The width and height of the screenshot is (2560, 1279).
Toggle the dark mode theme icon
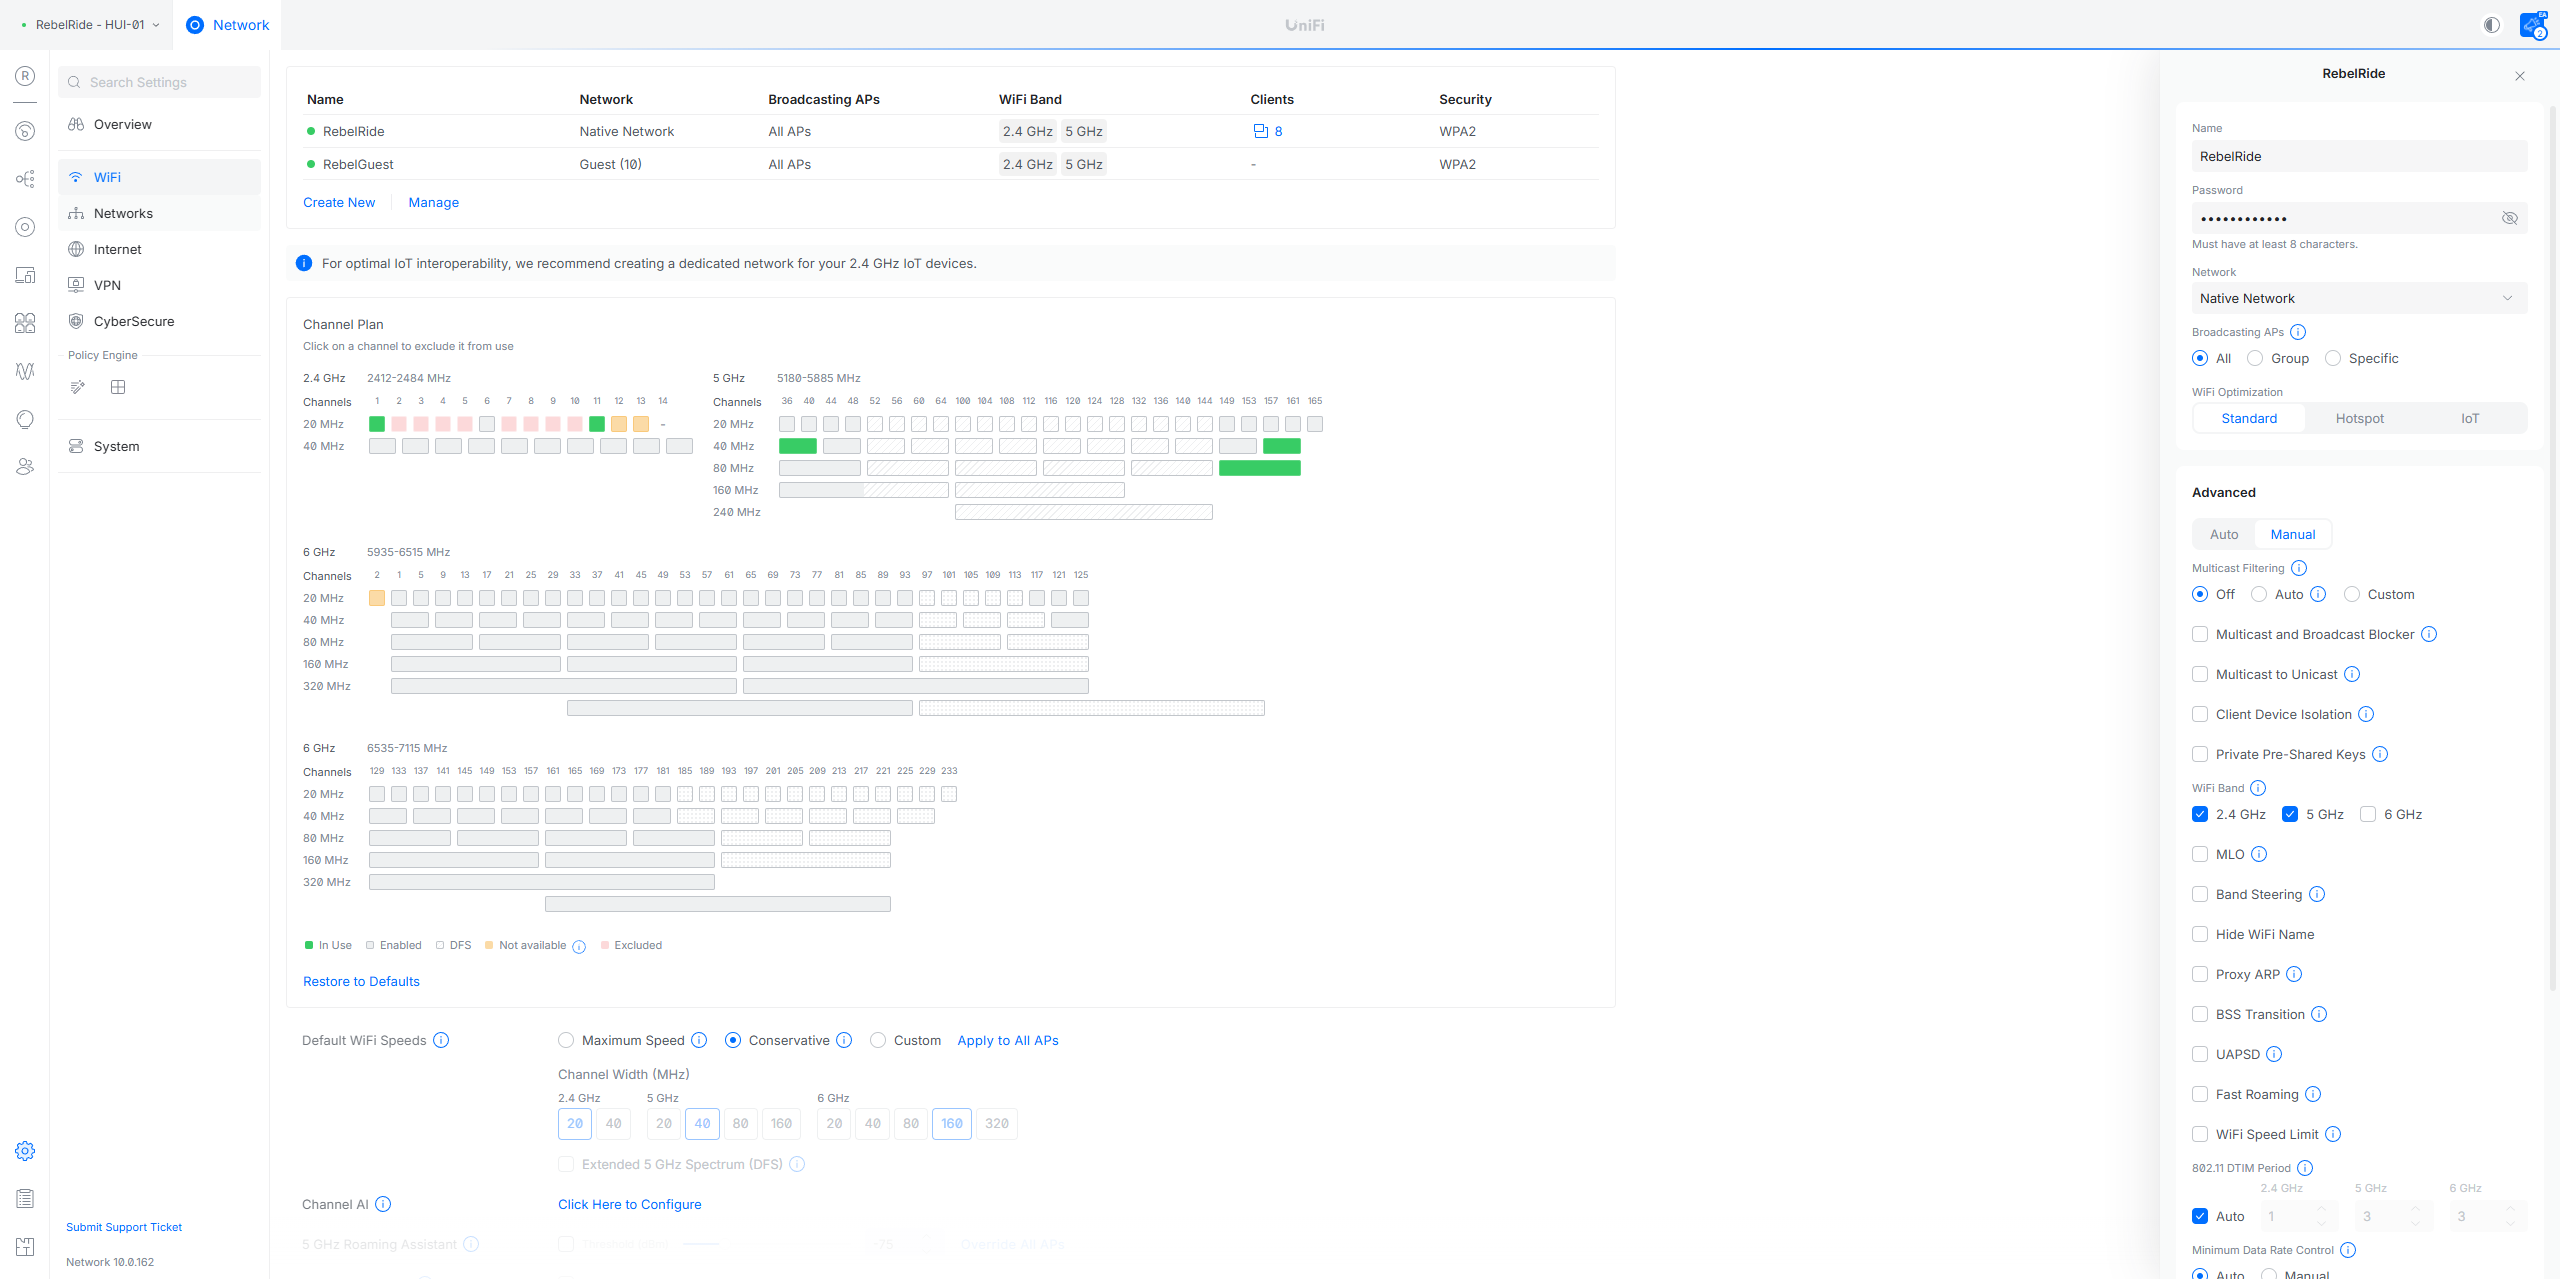(x=2492, y=25)
